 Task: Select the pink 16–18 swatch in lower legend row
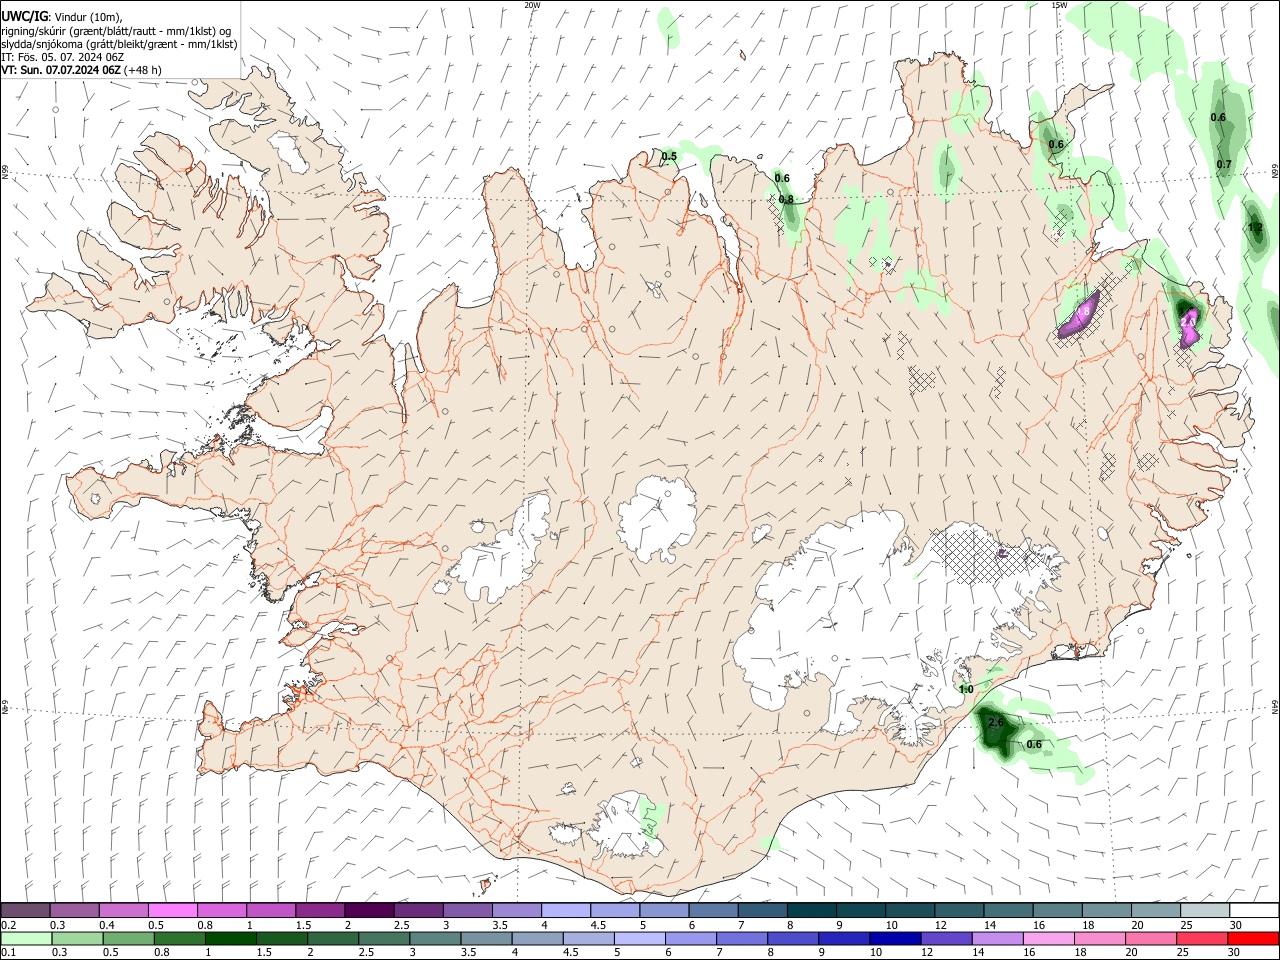1049,938
